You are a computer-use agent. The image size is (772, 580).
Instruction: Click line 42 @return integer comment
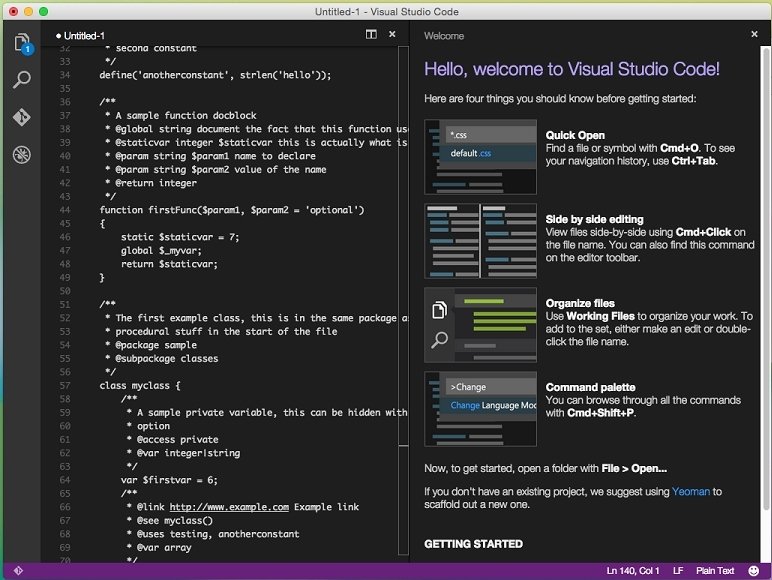151,183
